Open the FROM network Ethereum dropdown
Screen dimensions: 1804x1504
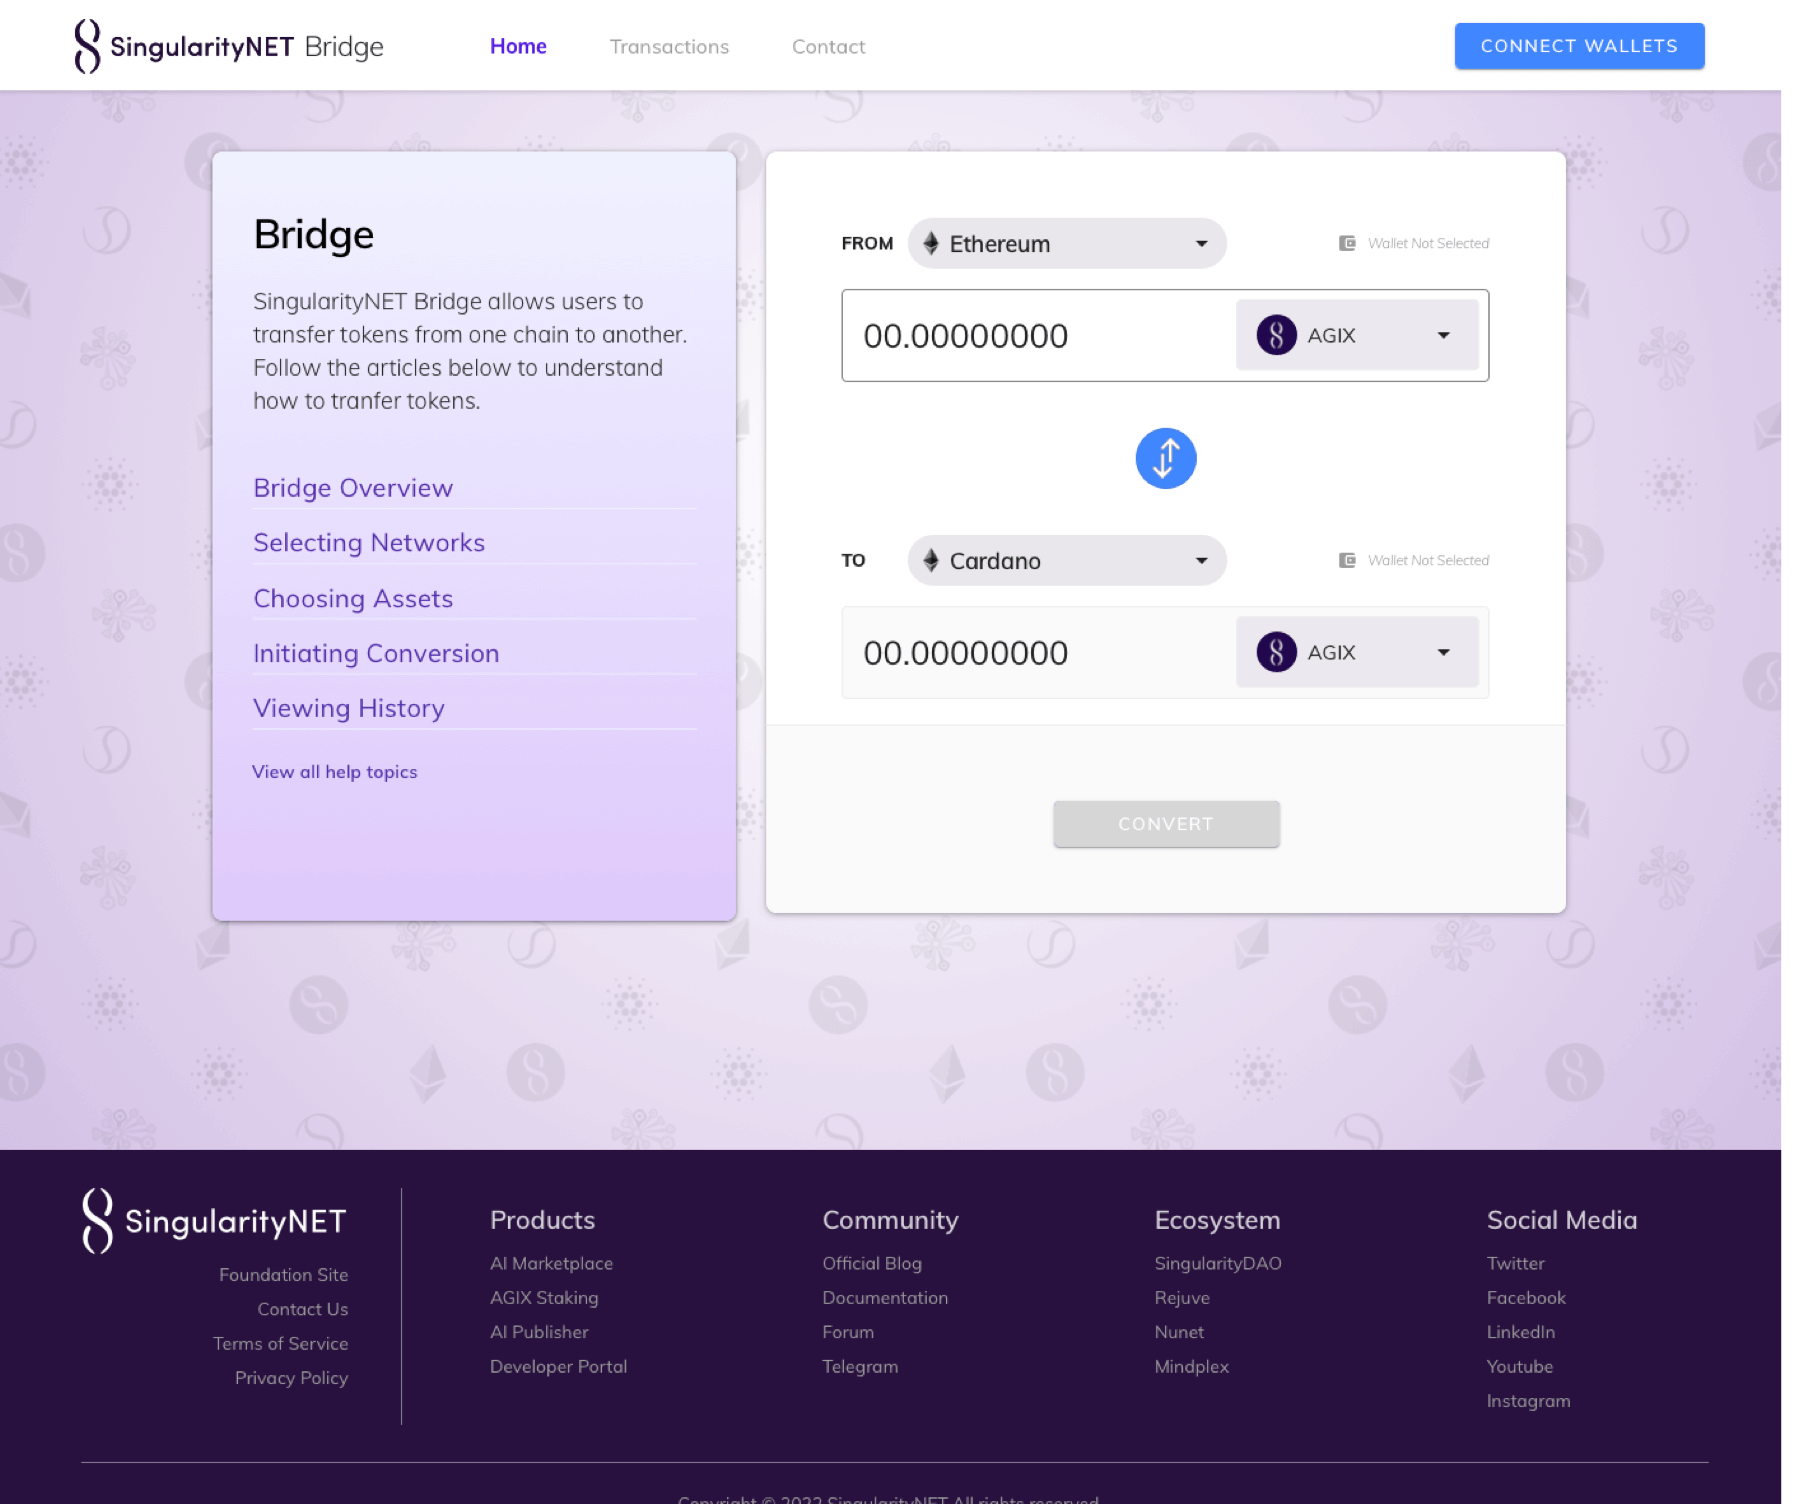(x=1066, y=243)
